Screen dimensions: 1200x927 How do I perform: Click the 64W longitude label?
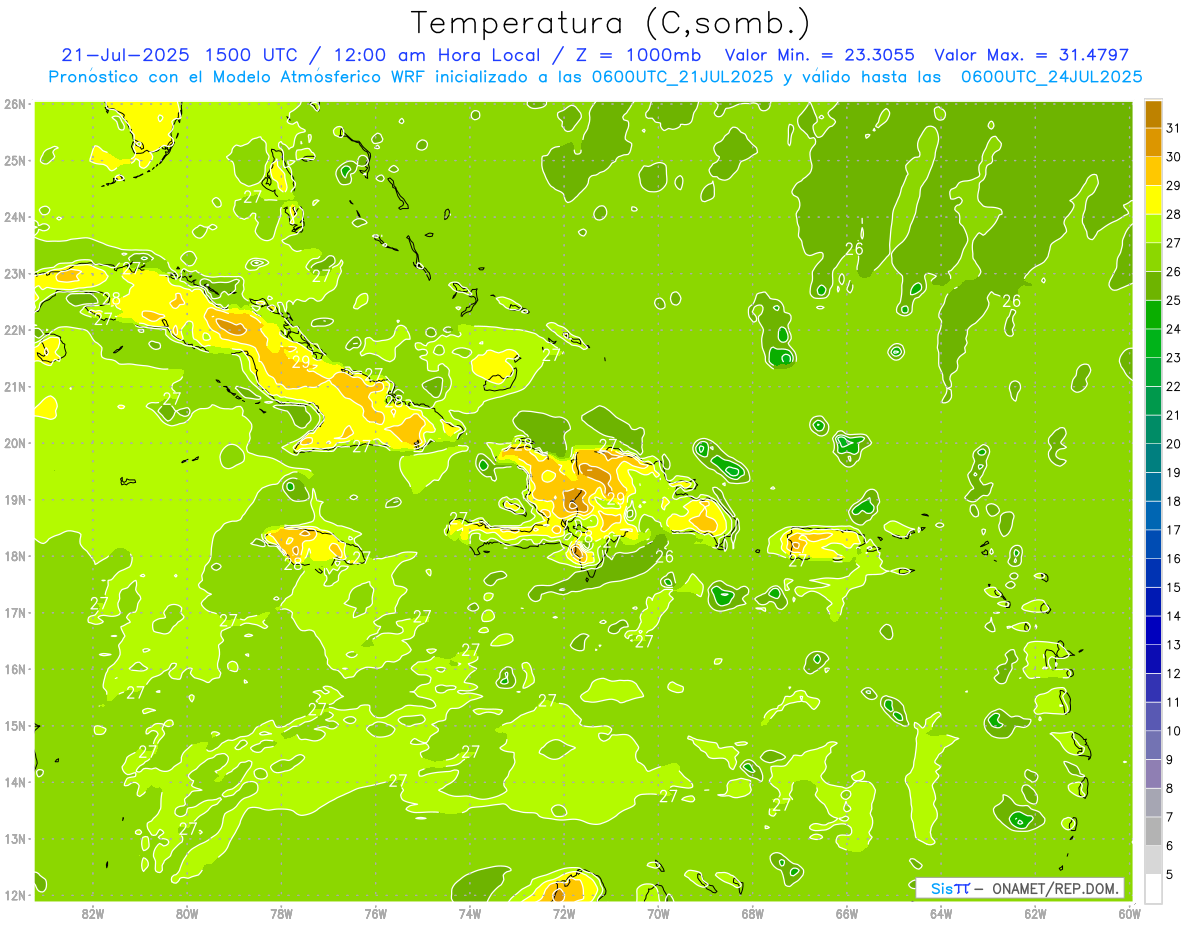click(941, 913)
